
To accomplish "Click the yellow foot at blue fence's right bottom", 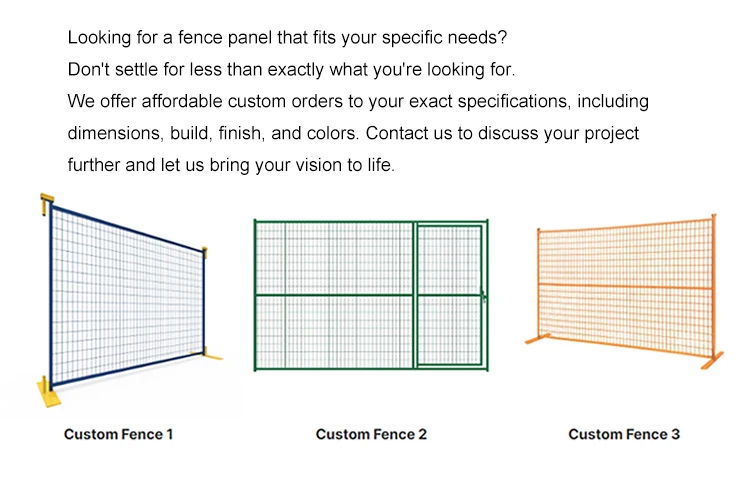I will (212, 352).
